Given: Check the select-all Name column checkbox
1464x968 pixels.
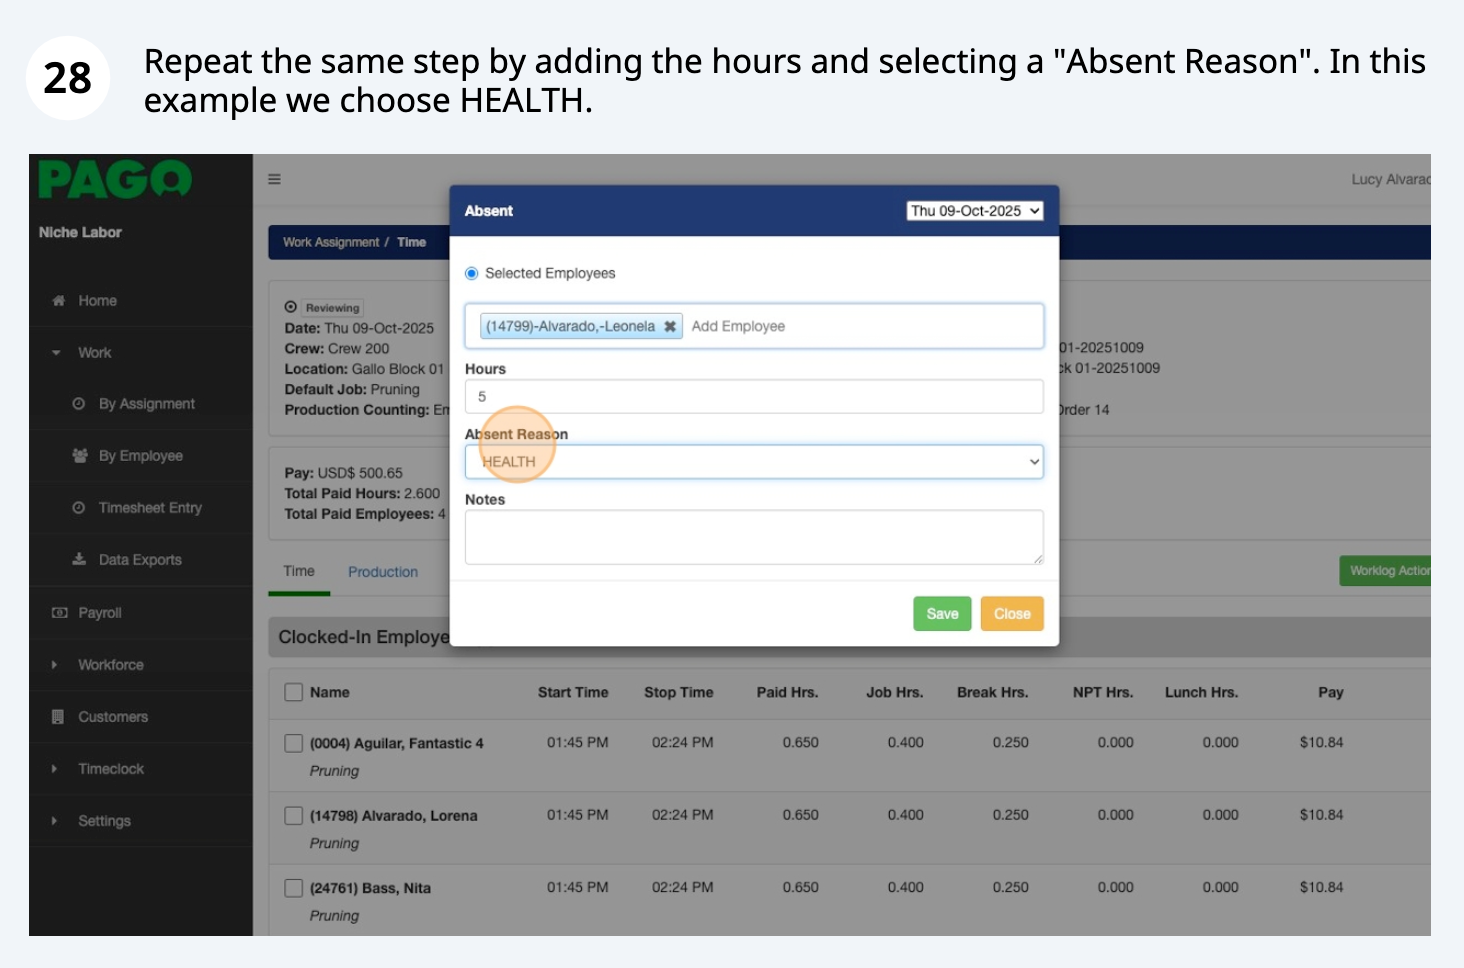Looking at the screenshot, I should (294, 692).
